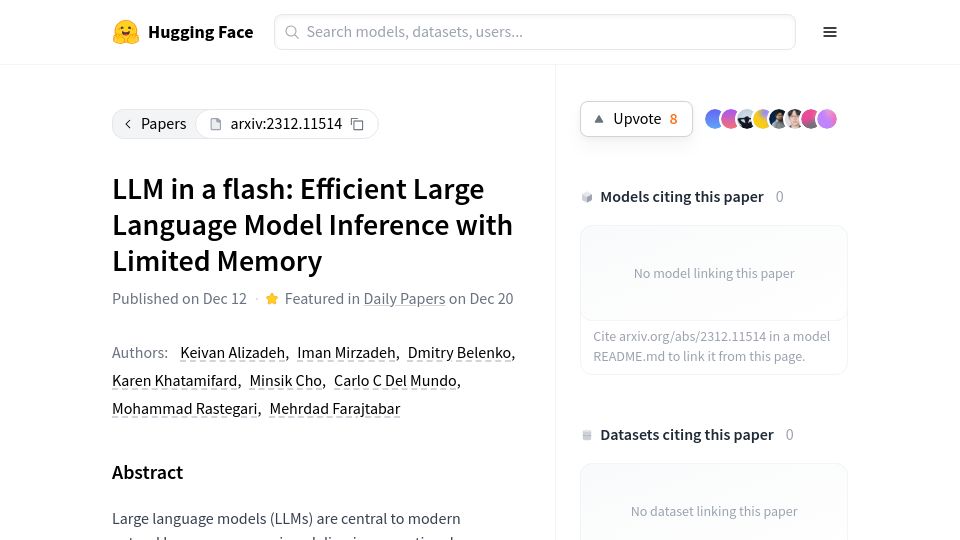960x540 pixels.
Task: Open author Minsik Cho
Action: [285, 381]
